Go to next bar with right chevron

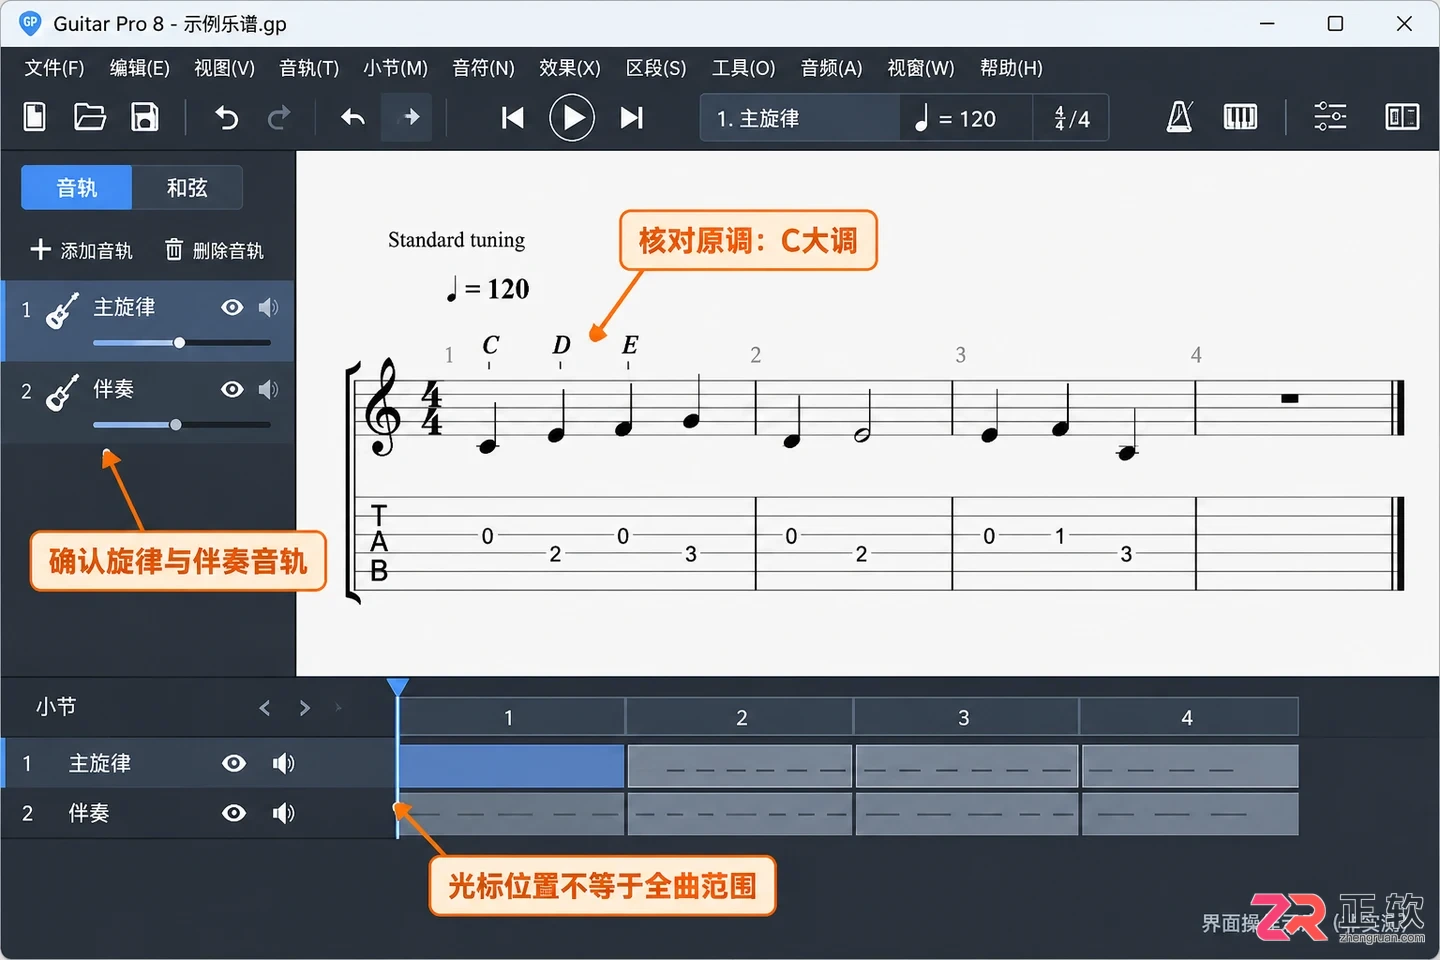point(305,708)
